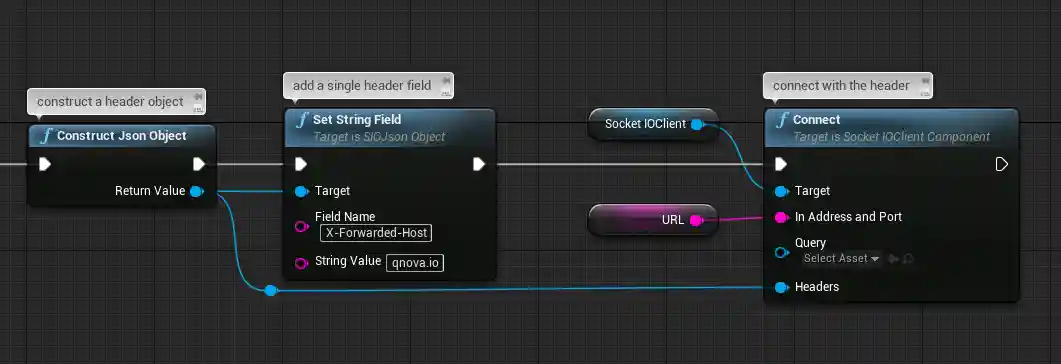Click the Query object pin
1061x364 pixels.
782,252
